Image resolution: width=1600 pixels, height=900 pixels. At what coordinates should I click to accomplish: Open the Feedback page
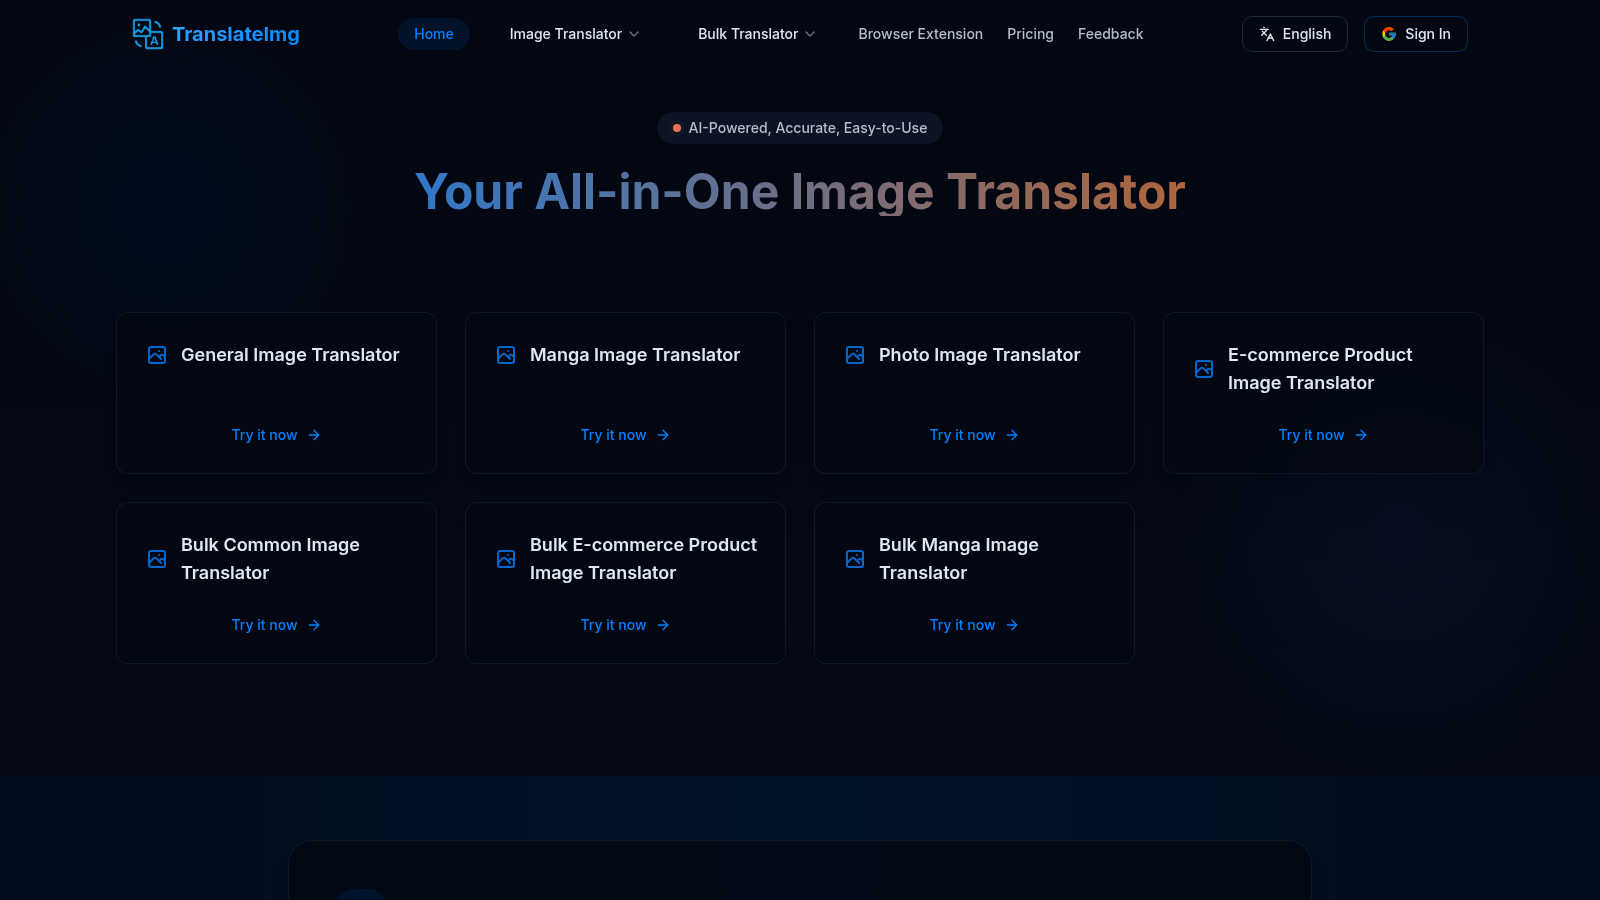click(x=1110, y=34)
